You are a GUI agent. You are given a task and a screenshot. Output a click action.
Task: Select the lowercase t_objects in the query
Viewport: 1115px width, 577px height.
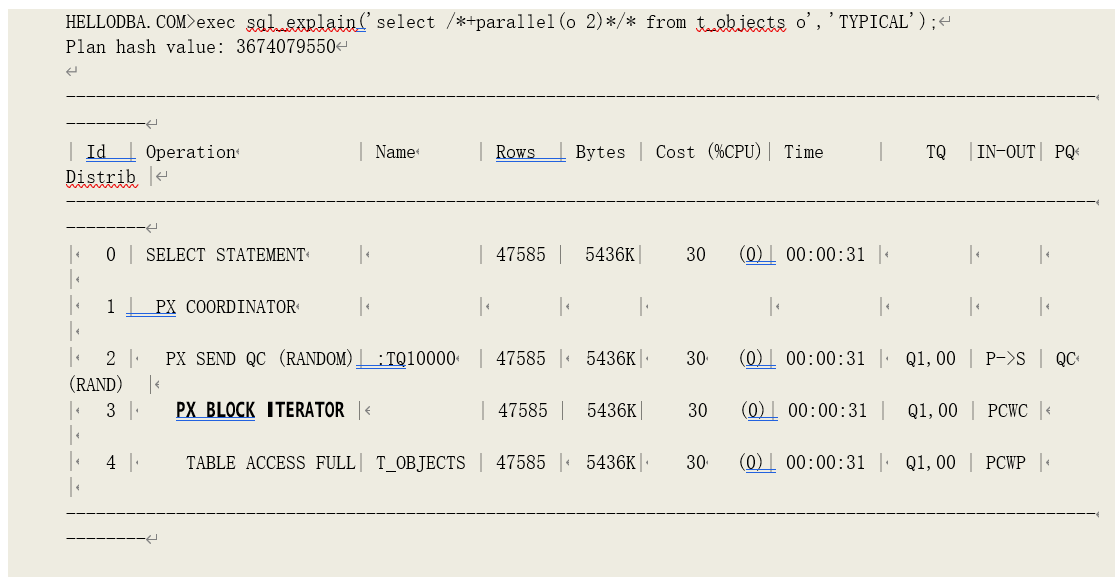click(741, 22)
